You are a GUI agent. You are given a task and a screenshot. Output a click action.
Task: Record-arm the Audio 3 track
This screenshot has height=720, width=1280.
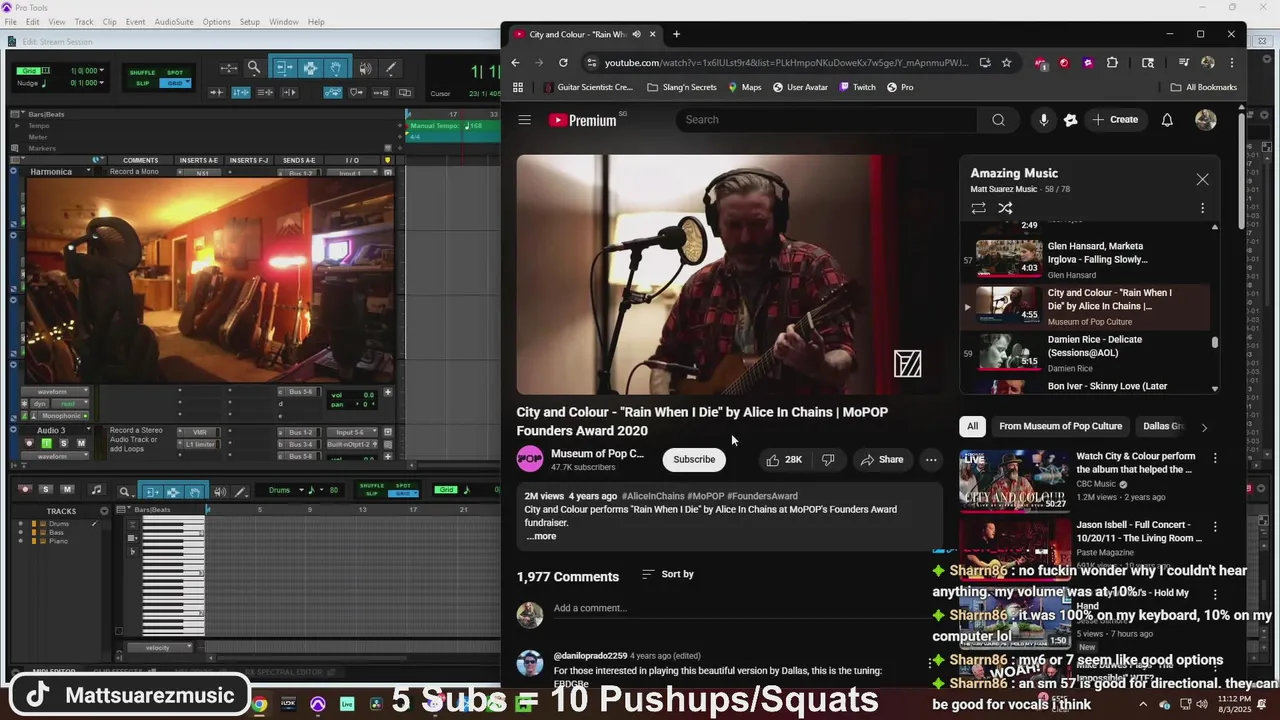pos(28,443)
